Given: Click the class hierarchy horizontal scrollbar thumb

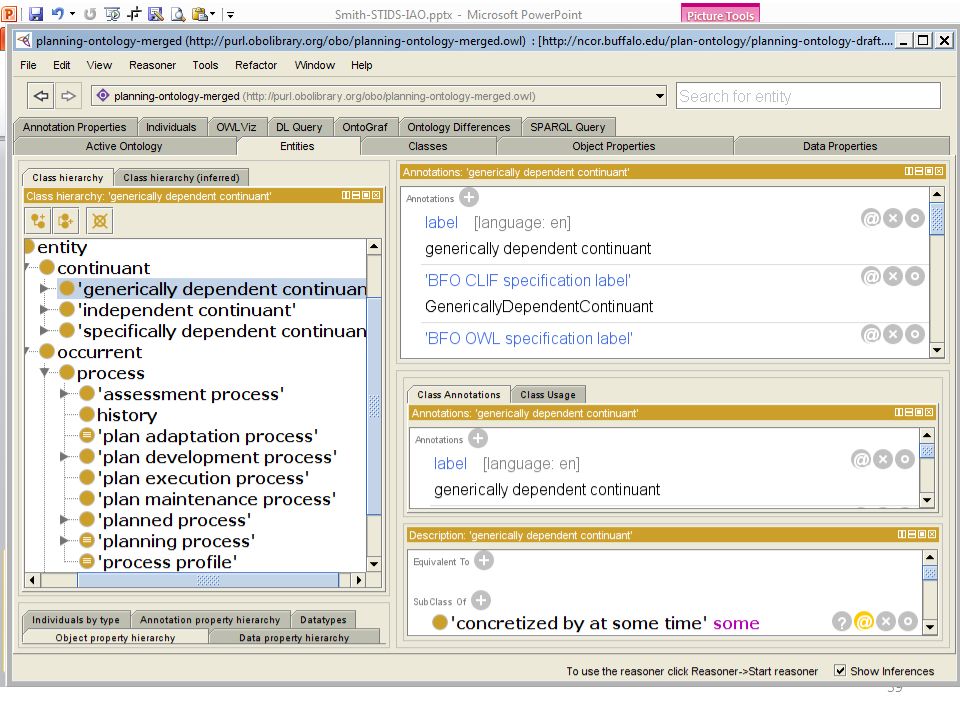Looking at the screenshot, I should click(x=208, y=579).
